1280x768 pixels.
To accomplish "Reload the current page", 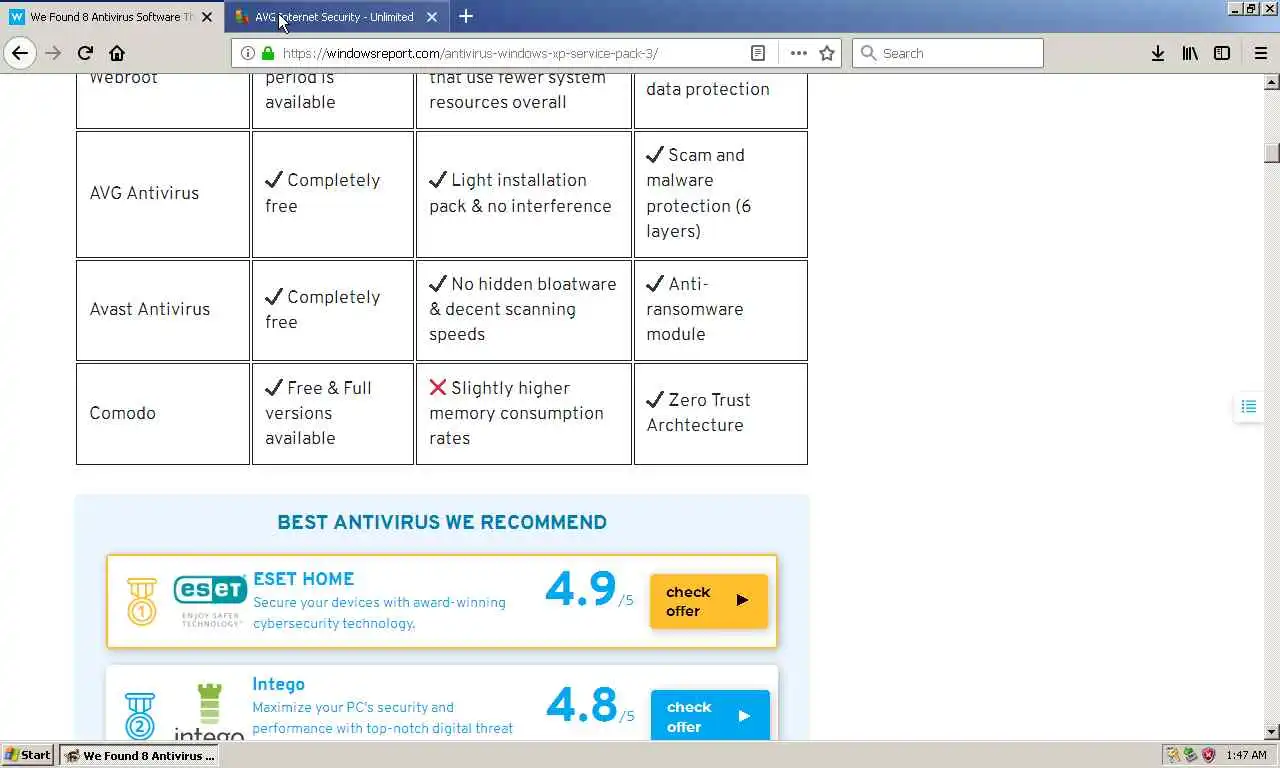I will click(85, 53).
